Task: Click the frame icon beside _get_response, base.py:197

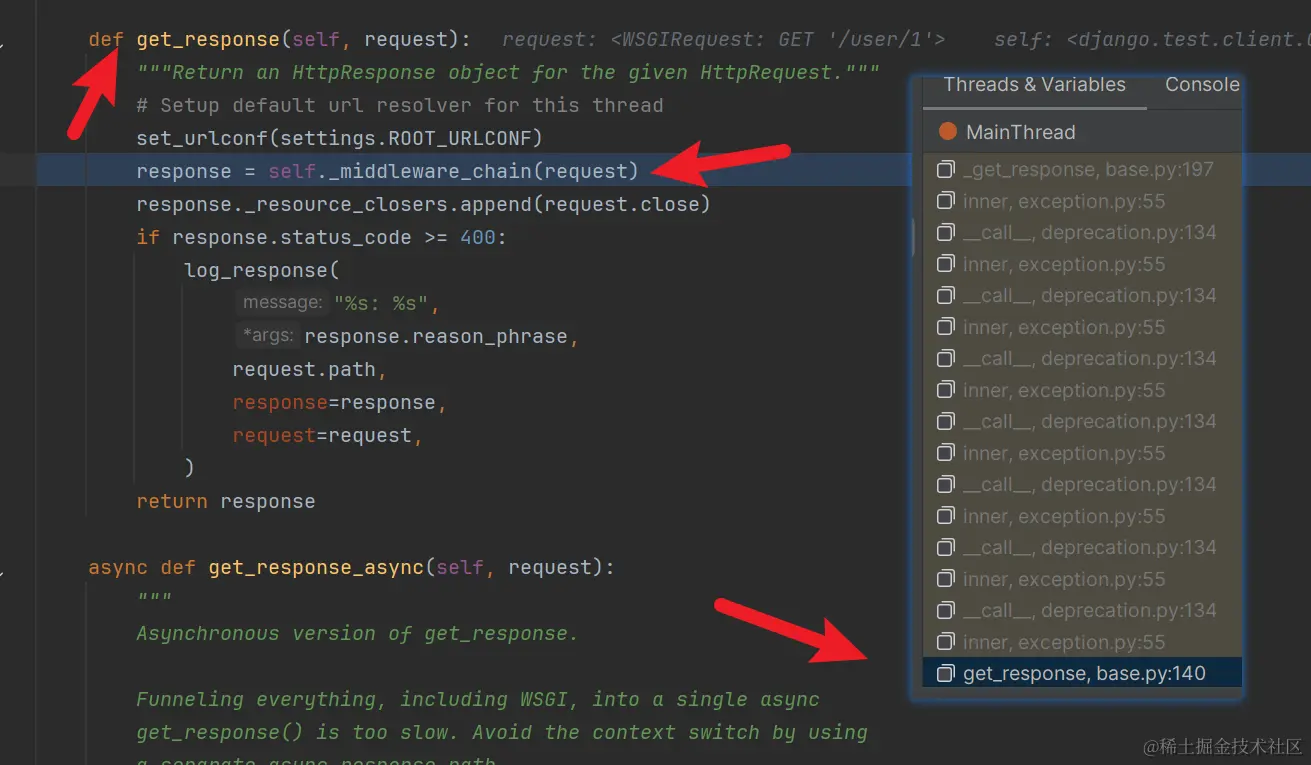Action: 945,170
